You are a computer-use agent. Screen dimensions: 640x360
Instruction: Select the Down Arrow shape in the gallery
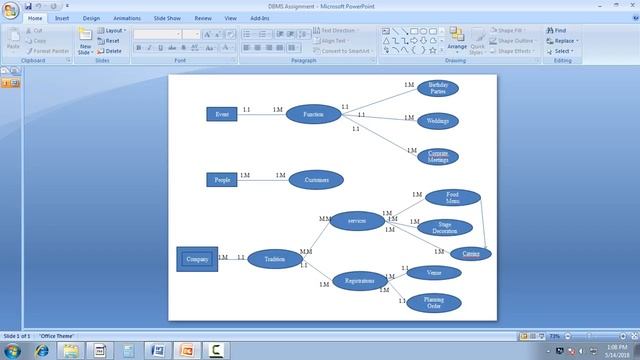tap(423, 41)
